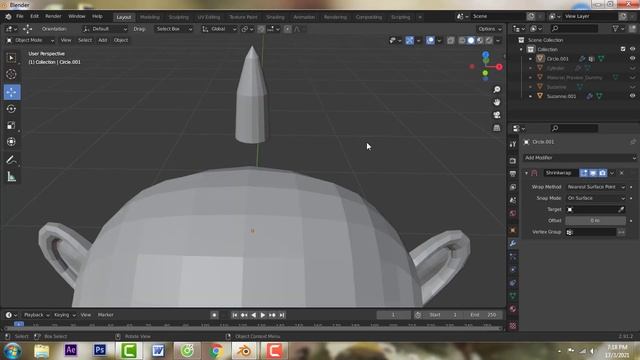Activate the Scale tool
Viewport: 640px width, 360px height.
click(11, 125)
